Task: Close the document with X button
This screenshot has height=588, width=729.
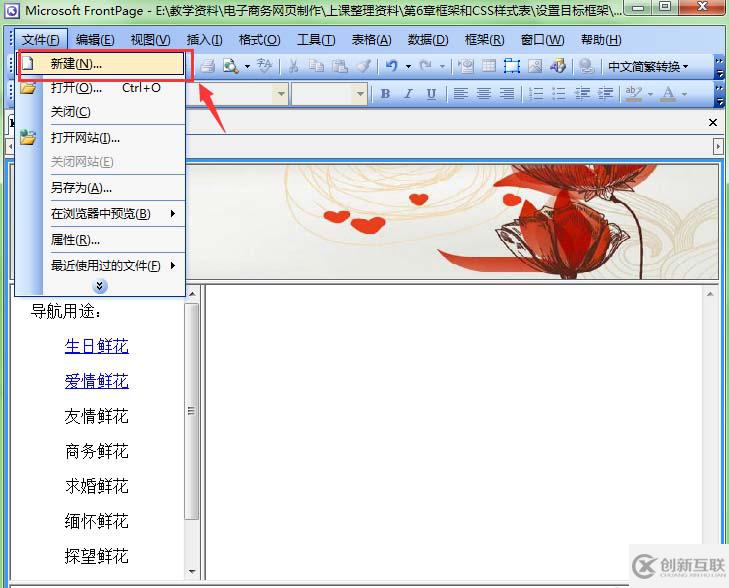Action: click(712, 122)
